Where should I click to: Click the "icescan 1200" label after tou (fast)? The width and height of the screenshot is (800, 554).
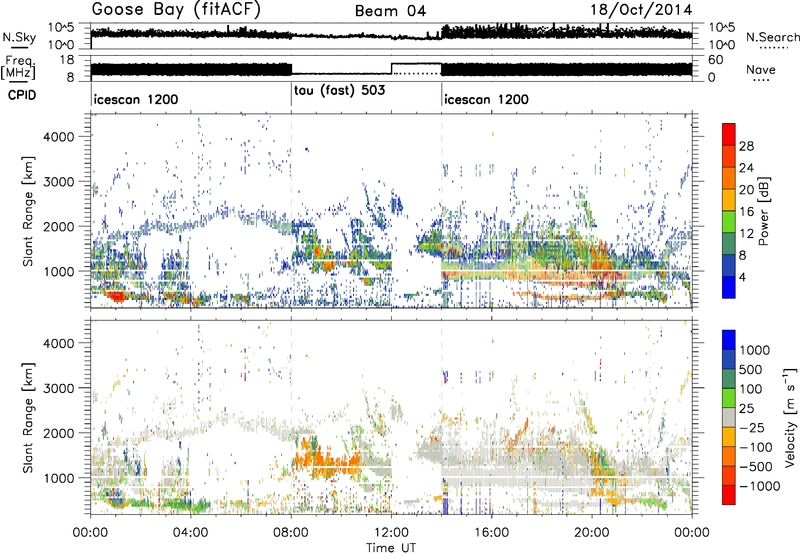coord(486,99)
